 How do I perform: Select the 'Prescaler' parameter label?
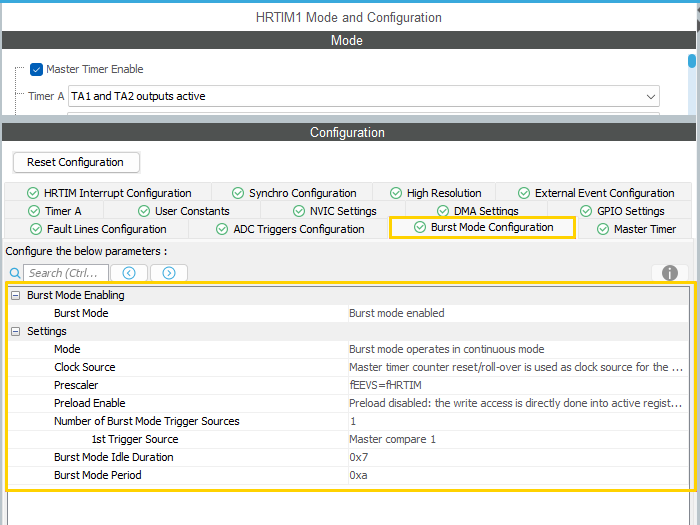(x=76, y=385)
